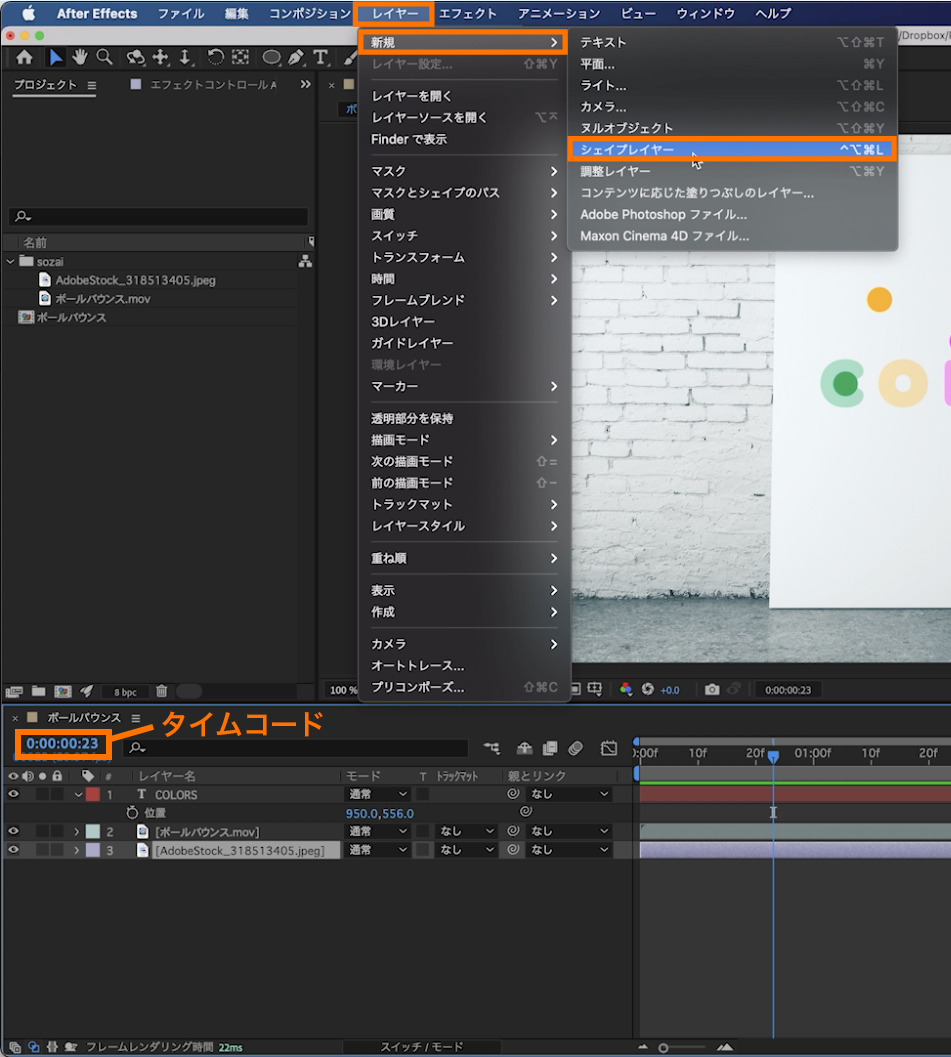The height and width of the screenshot is (1057, 951).
Task: Choose シェイプレイヤー from the 新規 submenu
Action: tap(733, 150)
